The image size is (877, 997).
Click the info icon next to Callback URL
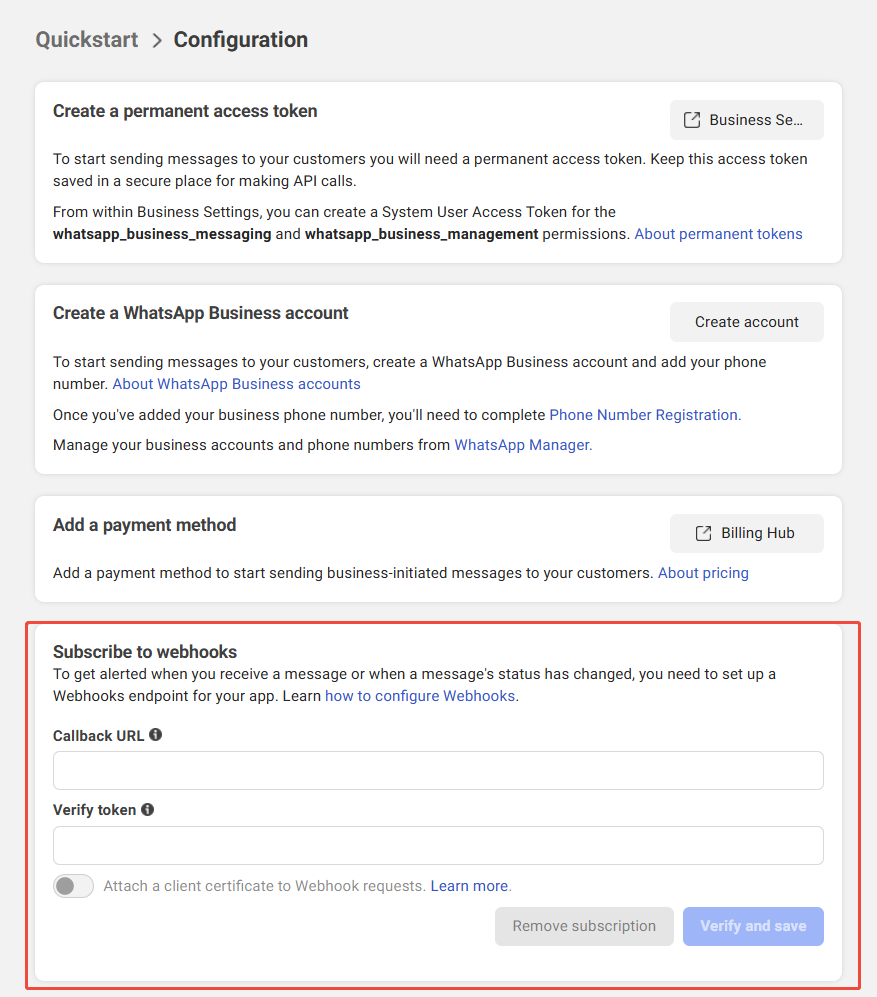[155, 734]
